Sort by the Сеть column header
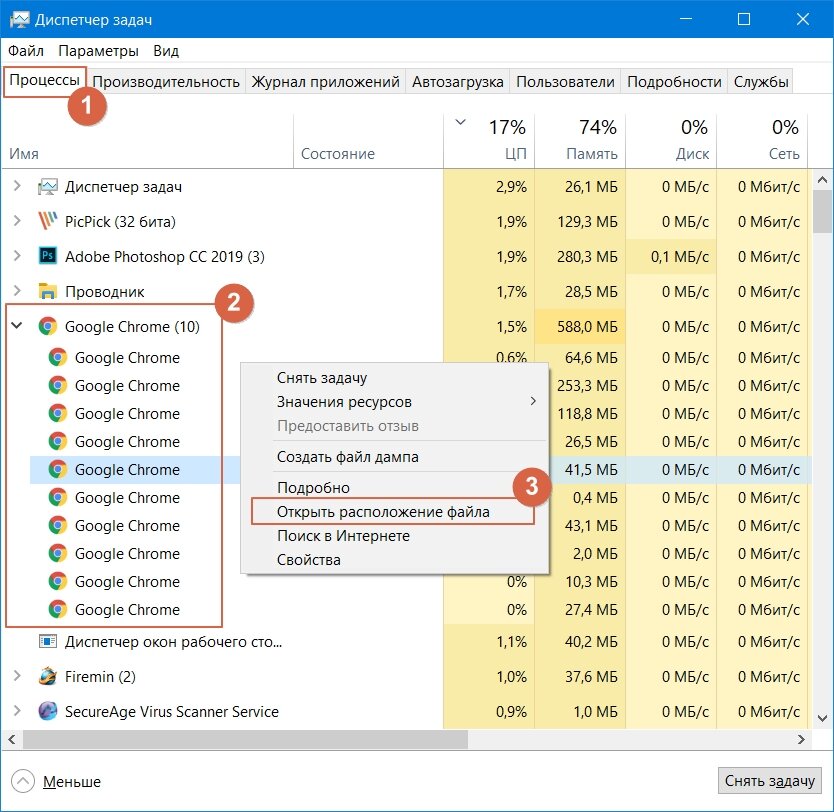Screen dimensions: 834x812 pos(762,141)
